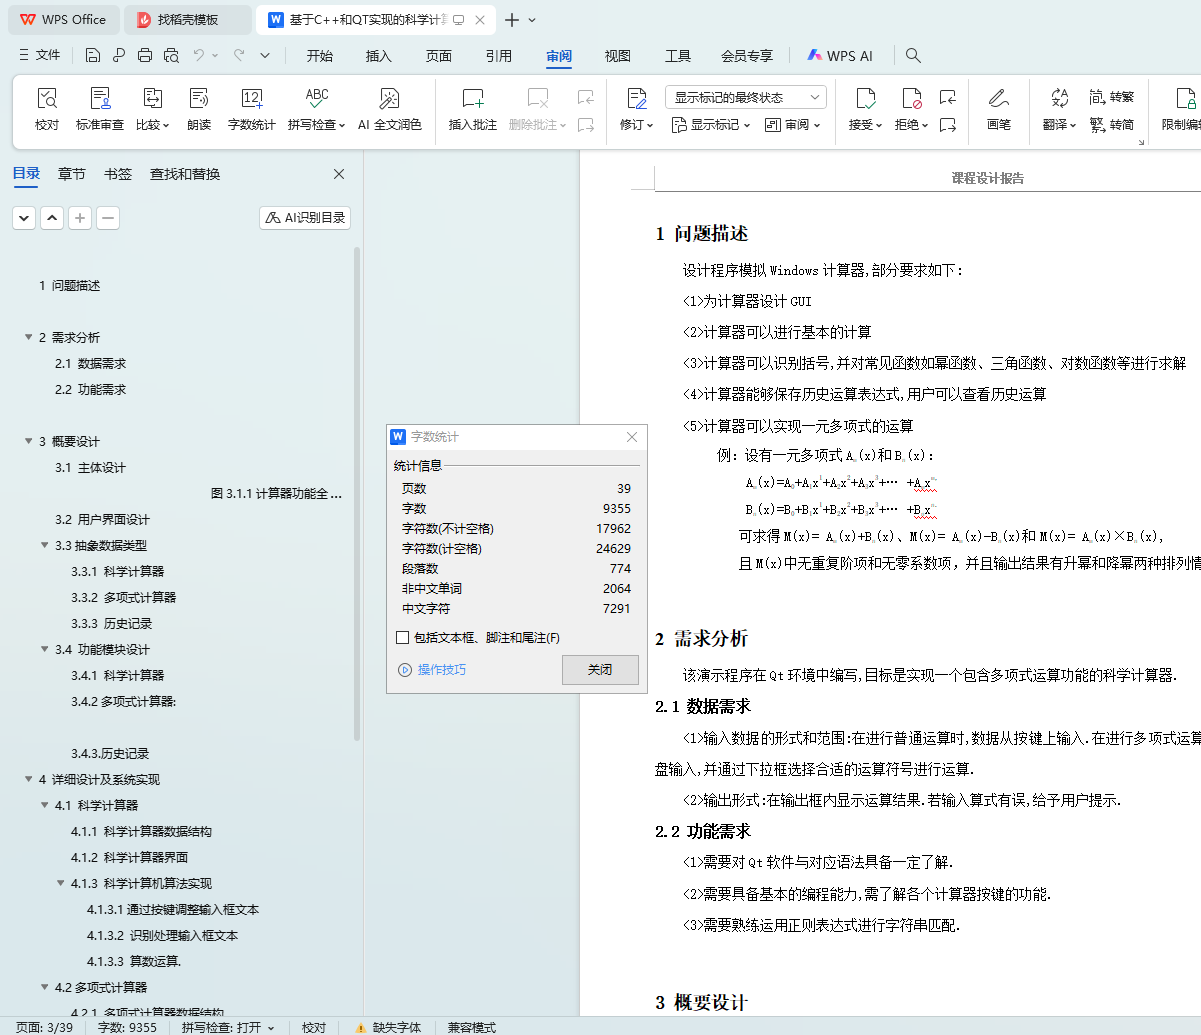Switch to 查找和替换 tab
The height and width of the screenshot is (1035, 1201).
pyautogui.click(x=185, y=174)
